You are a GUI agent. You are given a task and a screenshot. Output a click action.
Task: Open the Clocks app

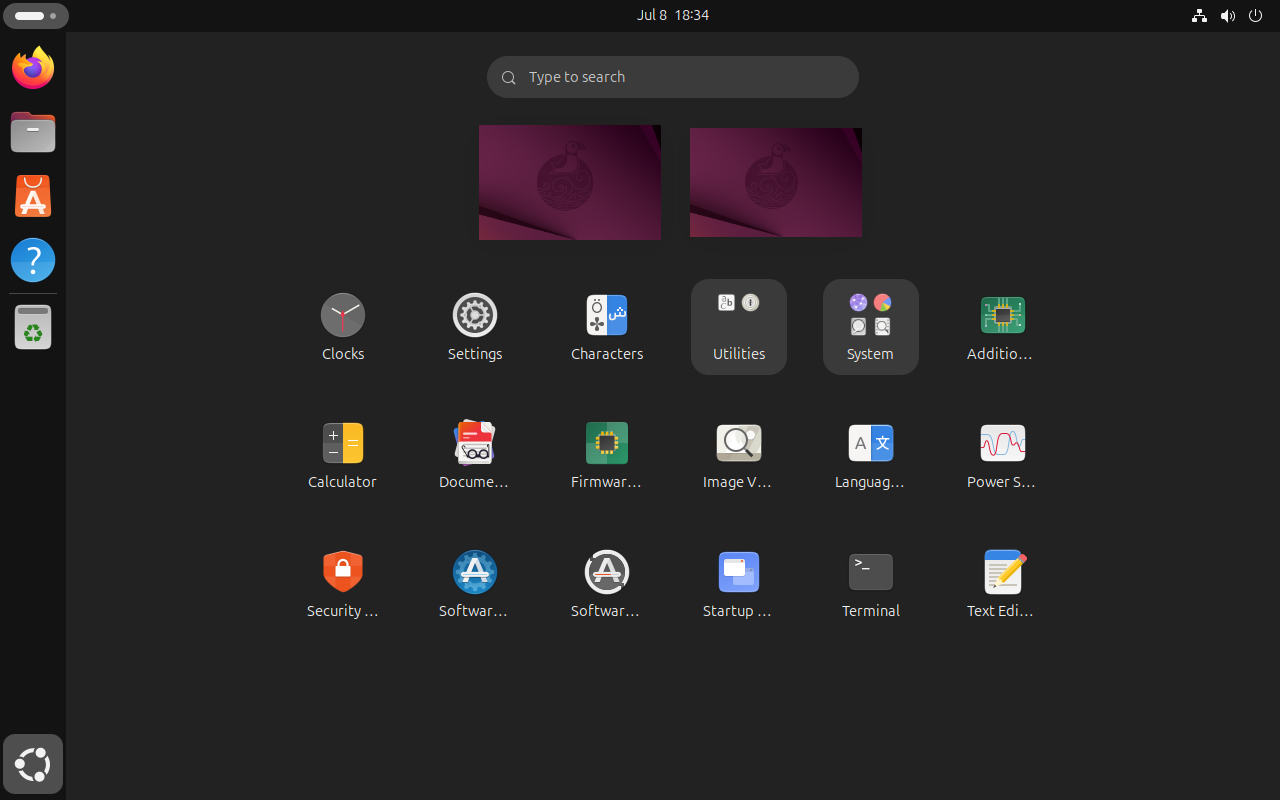click(x=343, y=327)
